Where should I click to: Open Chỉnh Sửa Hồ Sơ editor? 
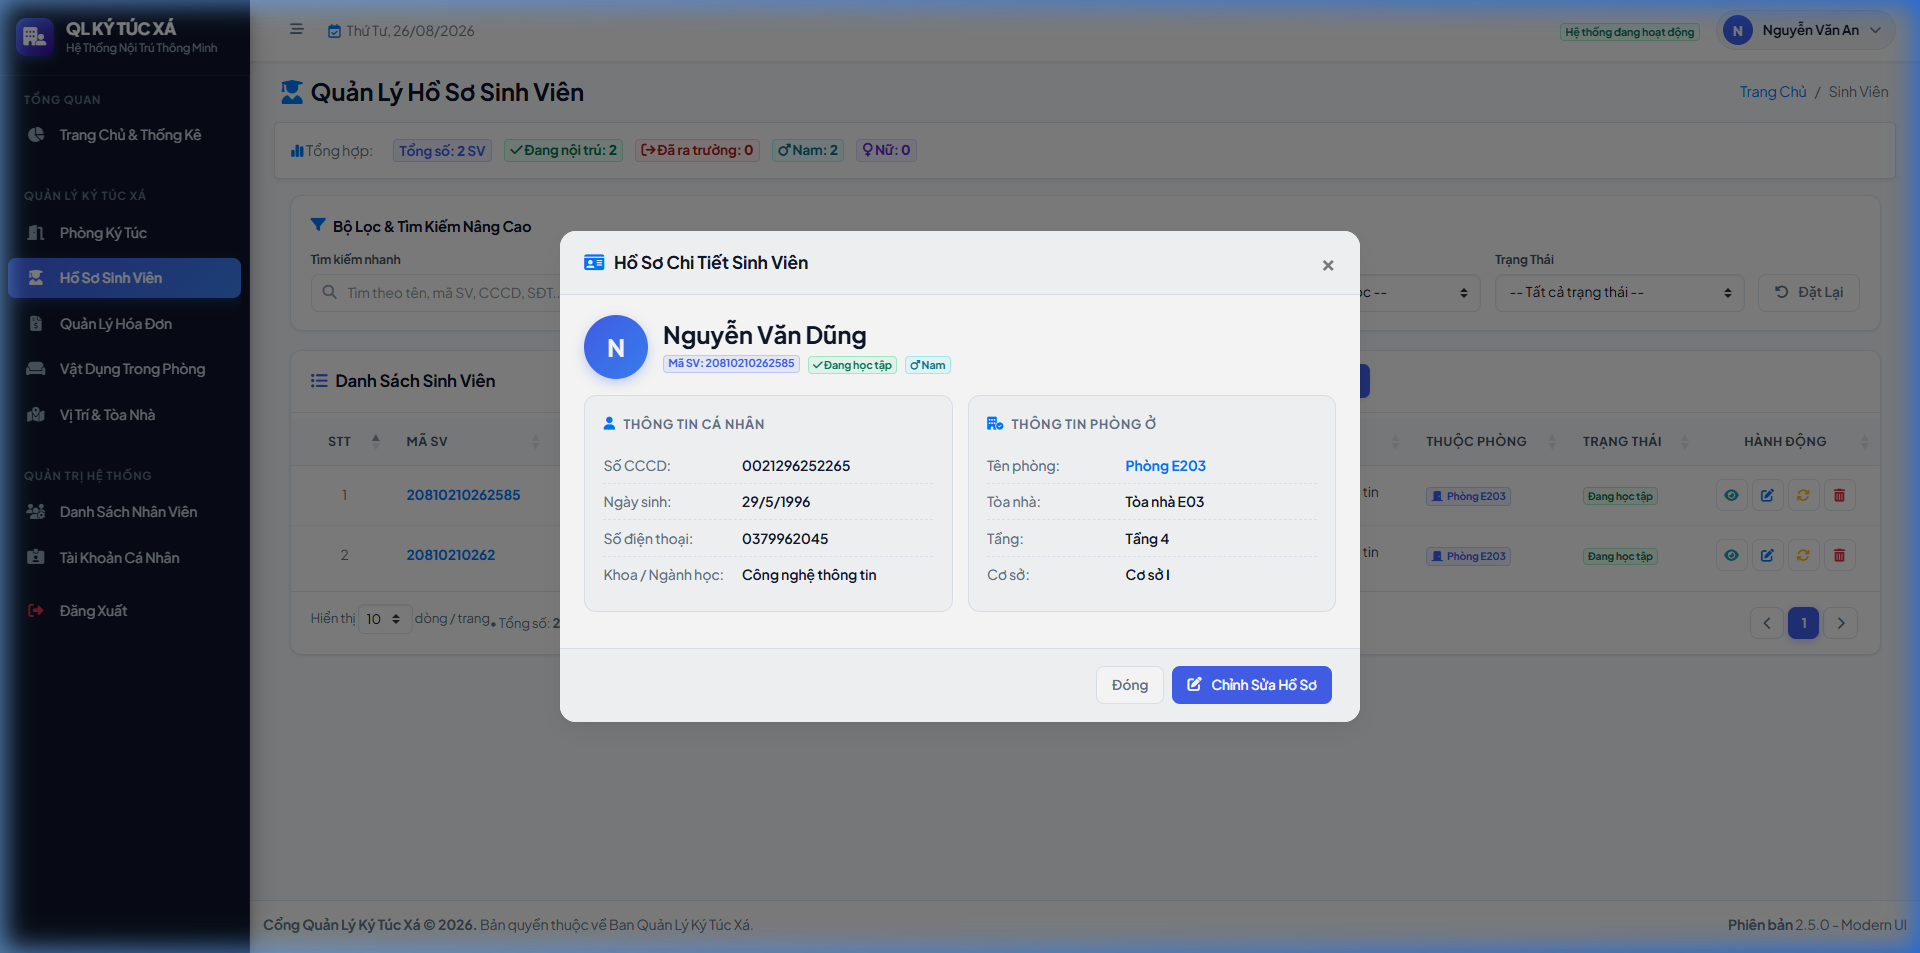tap(1252, 685)
